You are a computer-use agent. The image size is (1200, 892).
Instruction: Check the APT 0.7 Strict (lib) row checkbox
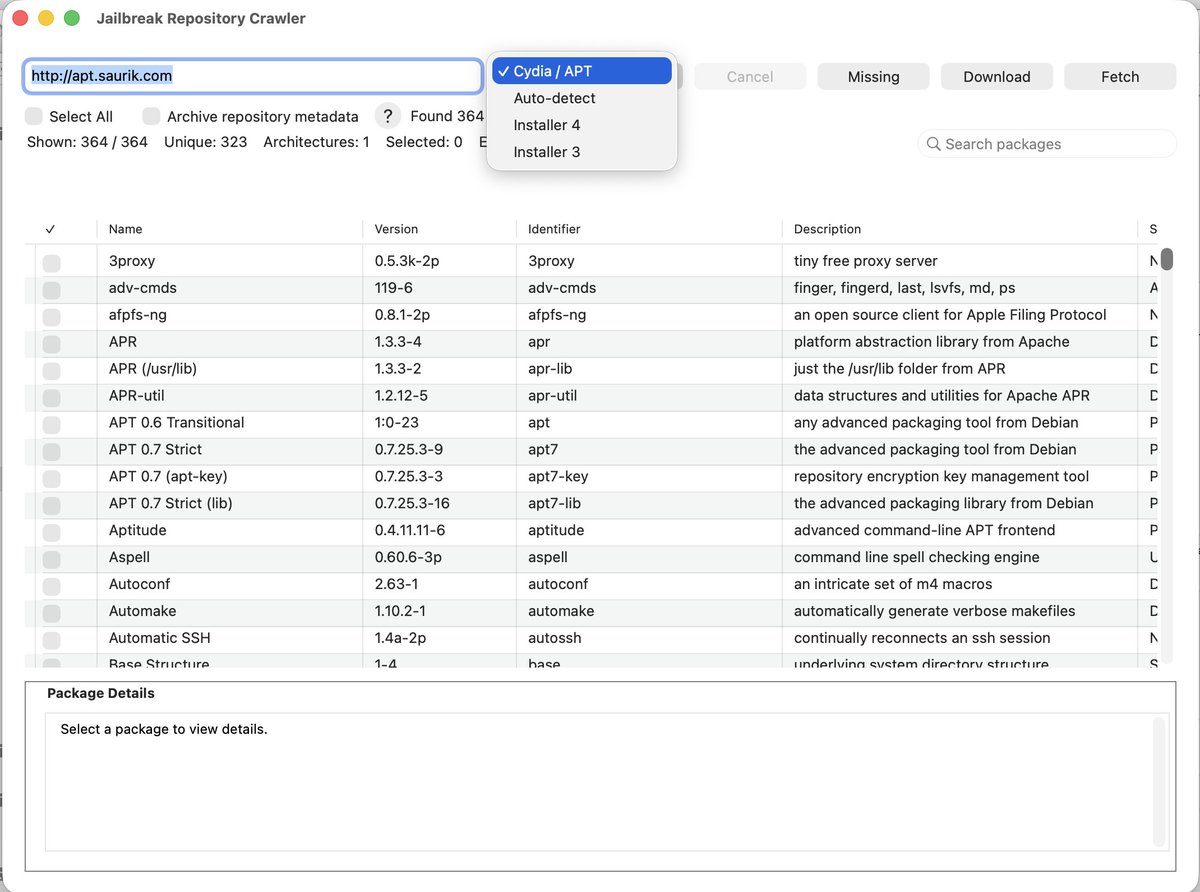51,505
